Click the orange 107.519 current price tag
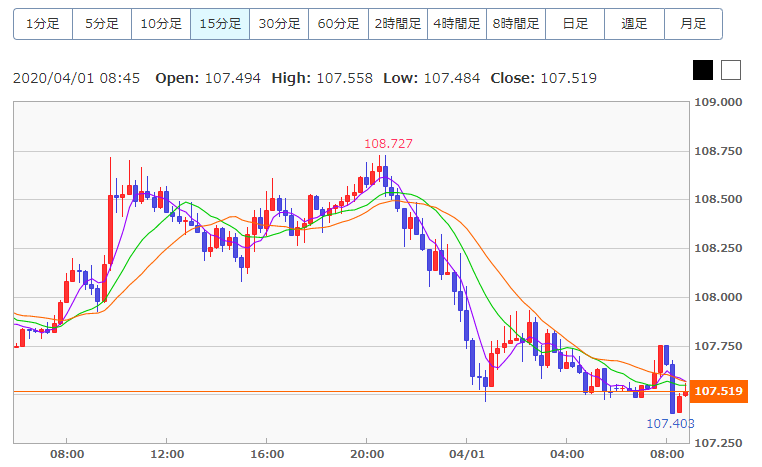This screenshot has height=467, width=762. click(x=719, y=391)
